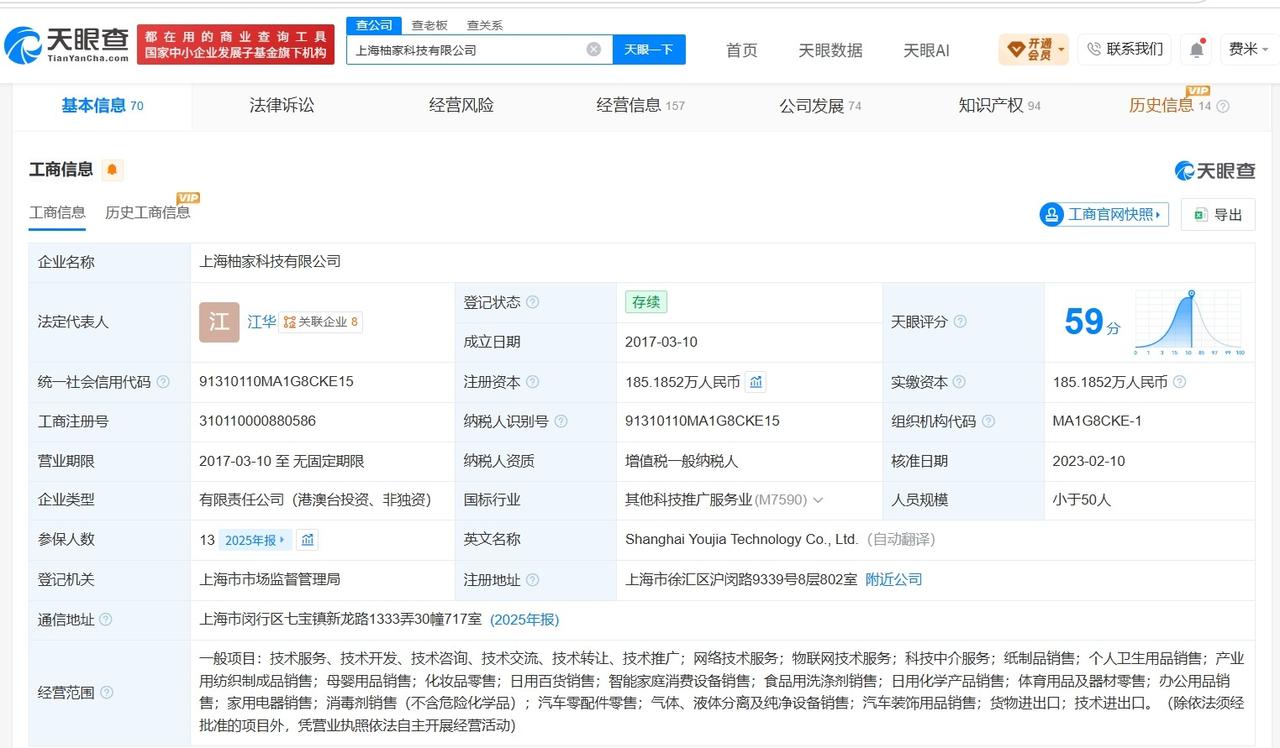Open help icon next to 纳税人识别号
The height and width of the screenshot is (748, 1280).
[x=560, y=422]
